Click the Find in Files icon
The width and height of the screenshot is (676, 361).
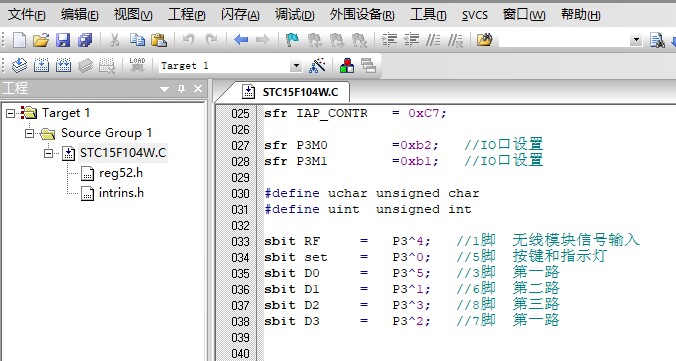(x=485, y=40)
